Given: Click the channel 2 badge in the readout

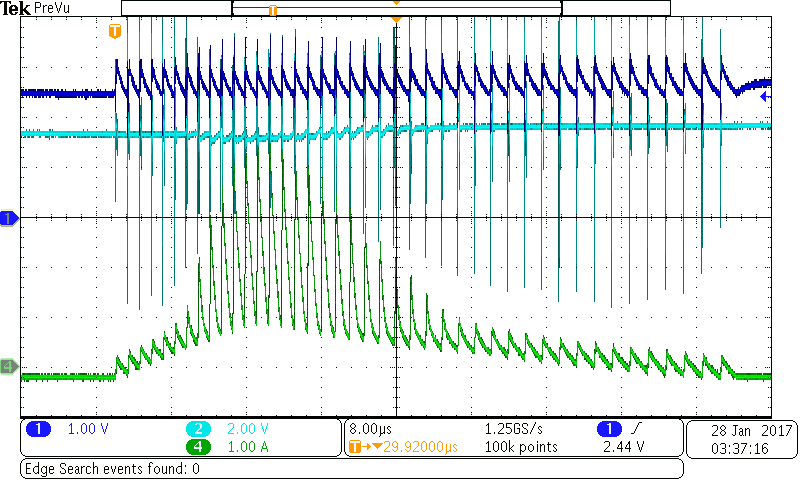Looking at the screenshot, I should pos(198,429).
